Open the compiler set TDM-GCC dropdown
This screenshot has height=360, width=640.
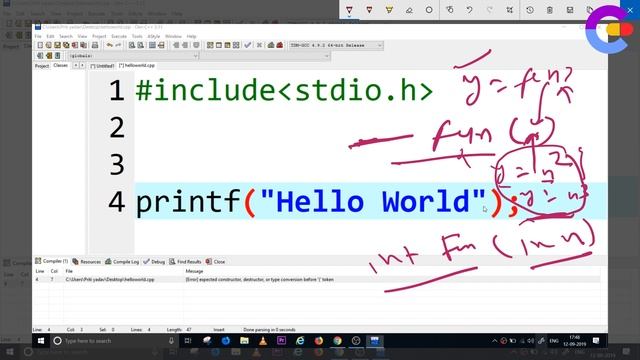336,45
